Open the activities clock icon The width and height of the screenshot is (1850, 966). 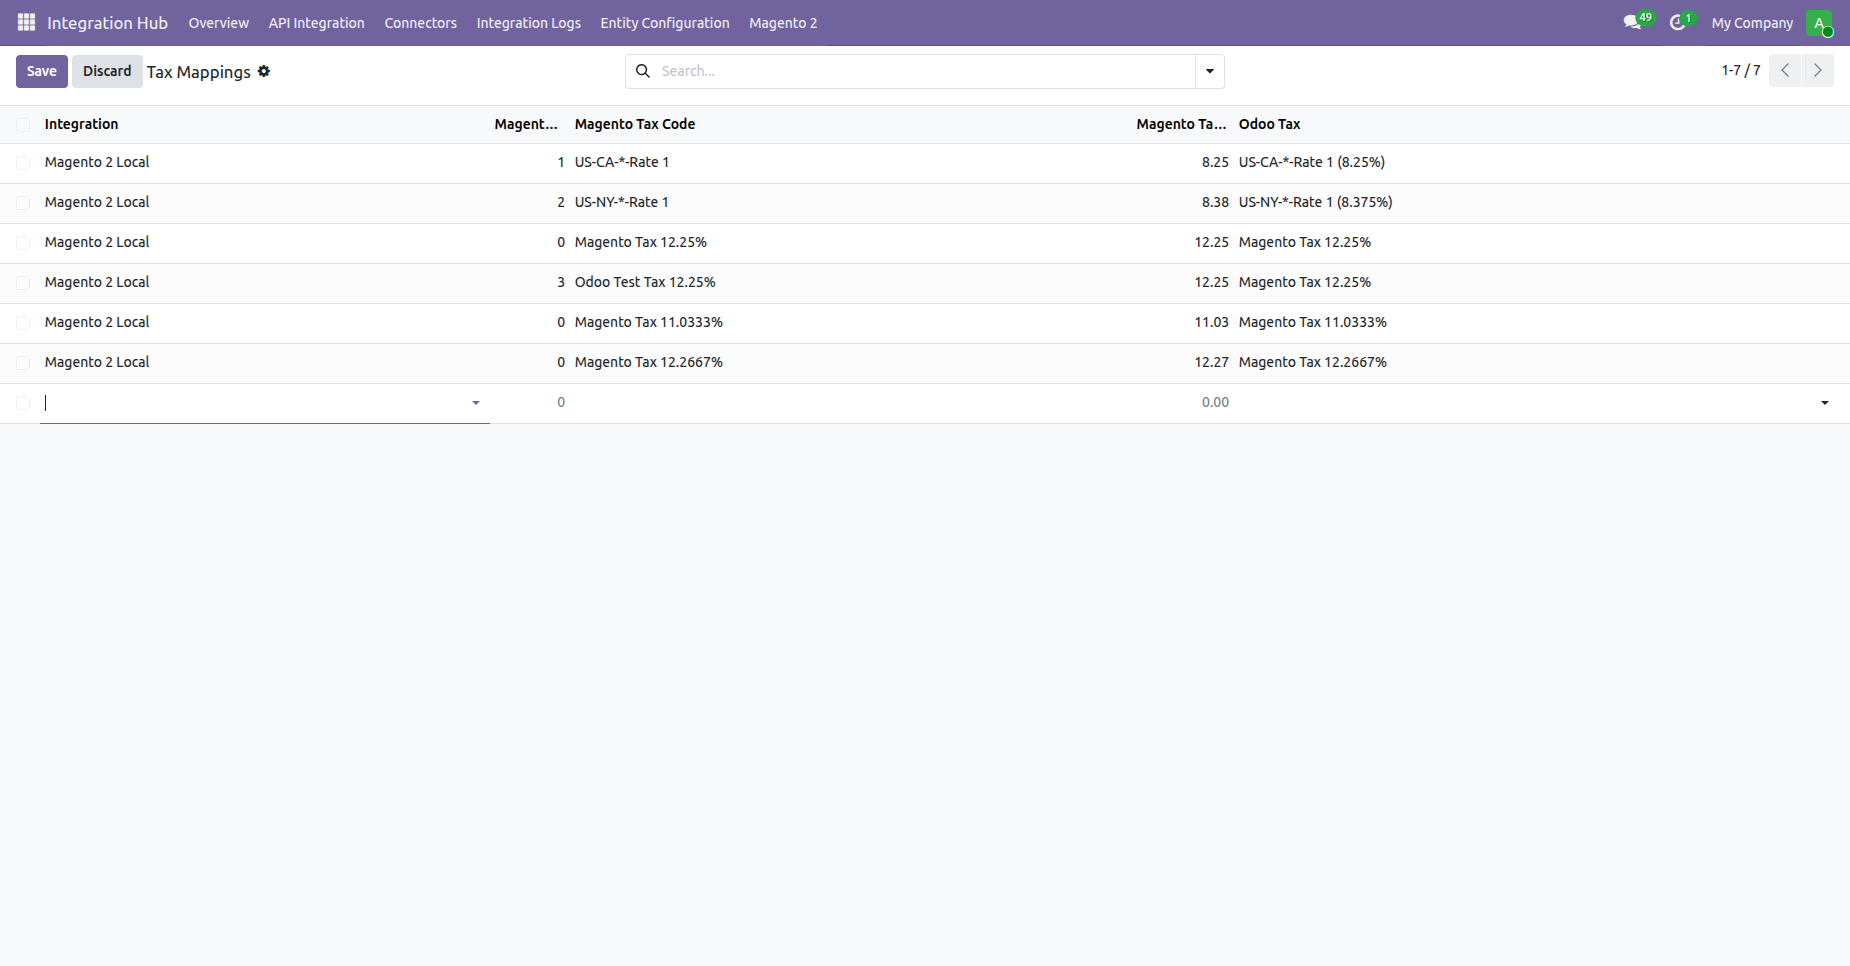1677,22
